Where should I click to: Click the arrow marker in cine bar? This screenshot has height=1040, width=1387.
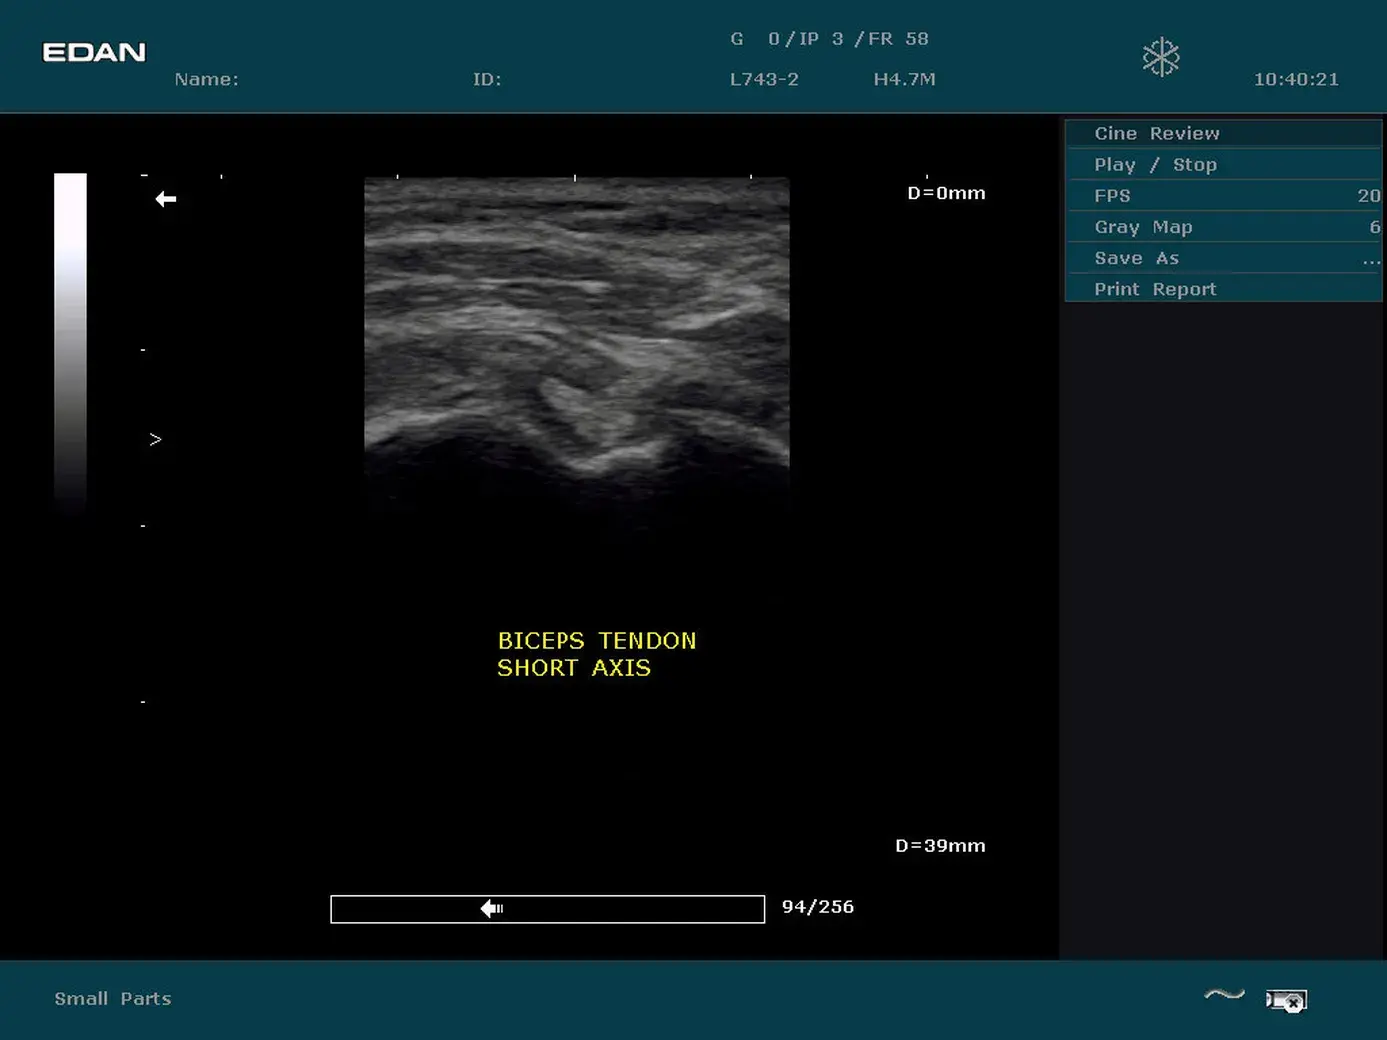tap(492, 908)
